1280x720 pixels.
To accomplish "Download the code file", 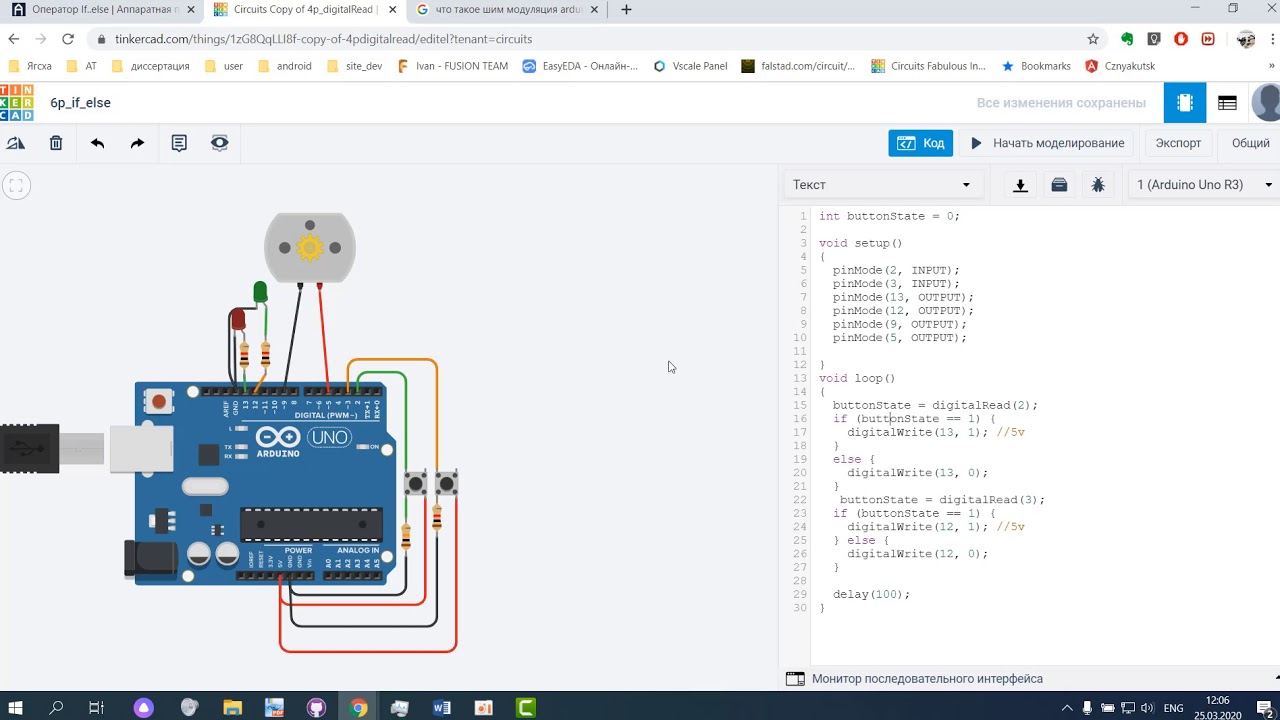I will pos(1020,185).
